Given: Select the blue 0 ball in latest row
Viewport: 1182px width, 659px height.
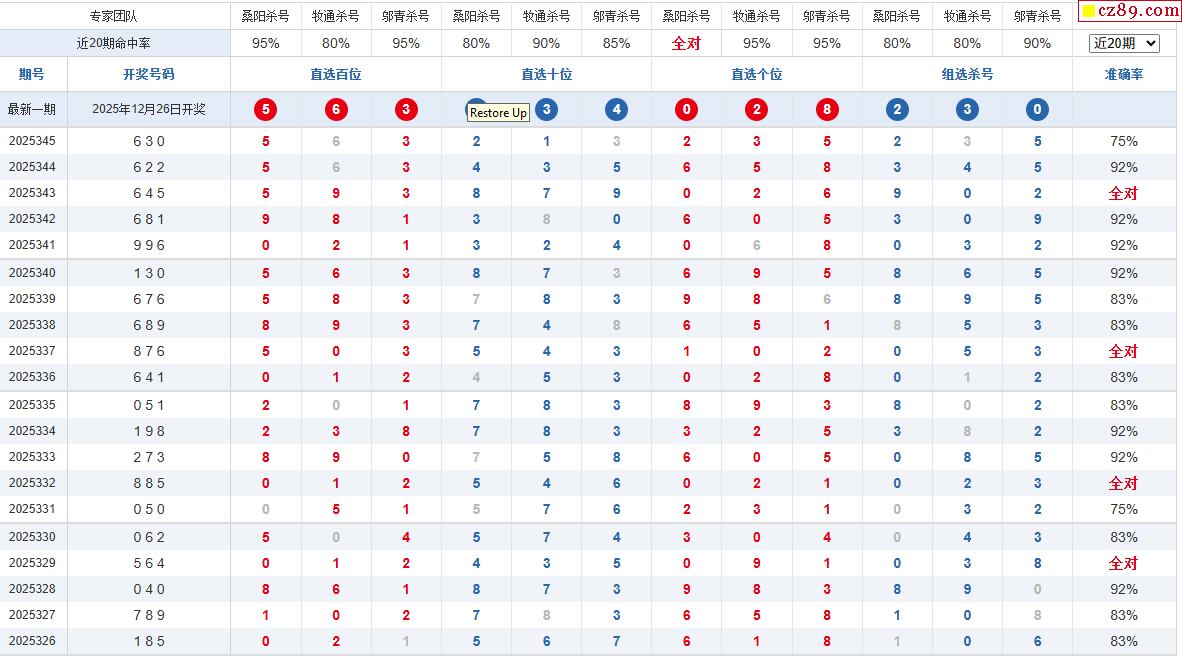Looking at the screenshot, I should (1037, 109).
